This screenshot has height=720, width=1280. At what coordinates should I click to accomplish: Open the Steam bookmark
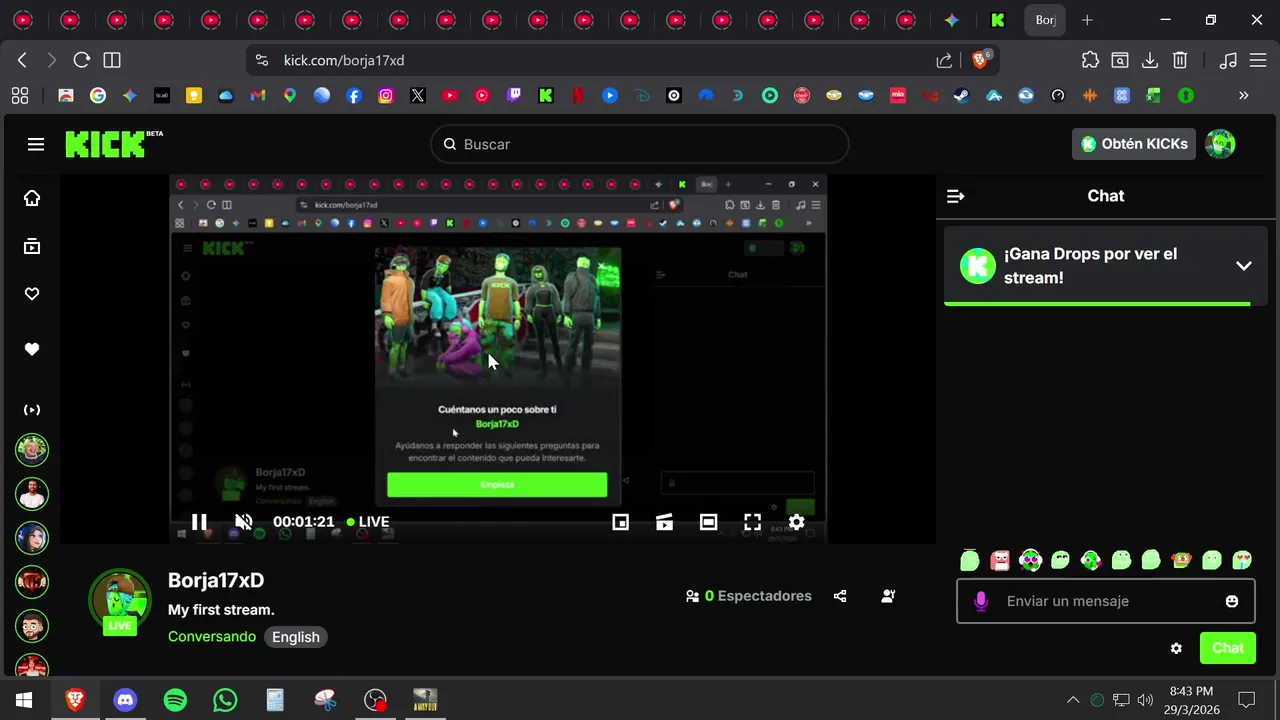pyautogui.click(x=962, y=96)
